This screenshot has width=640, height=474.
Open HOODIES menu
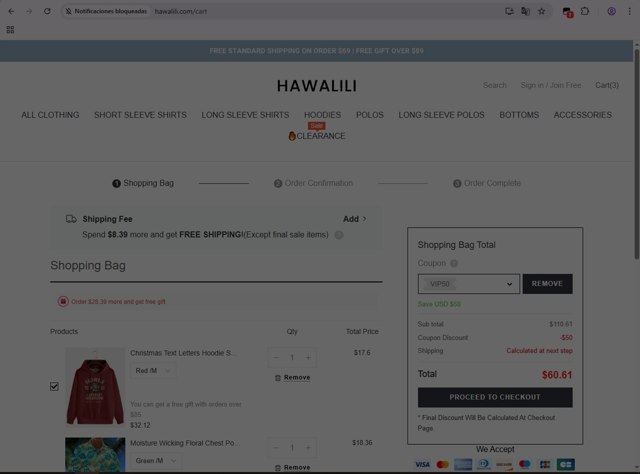(x=322, y=115)
